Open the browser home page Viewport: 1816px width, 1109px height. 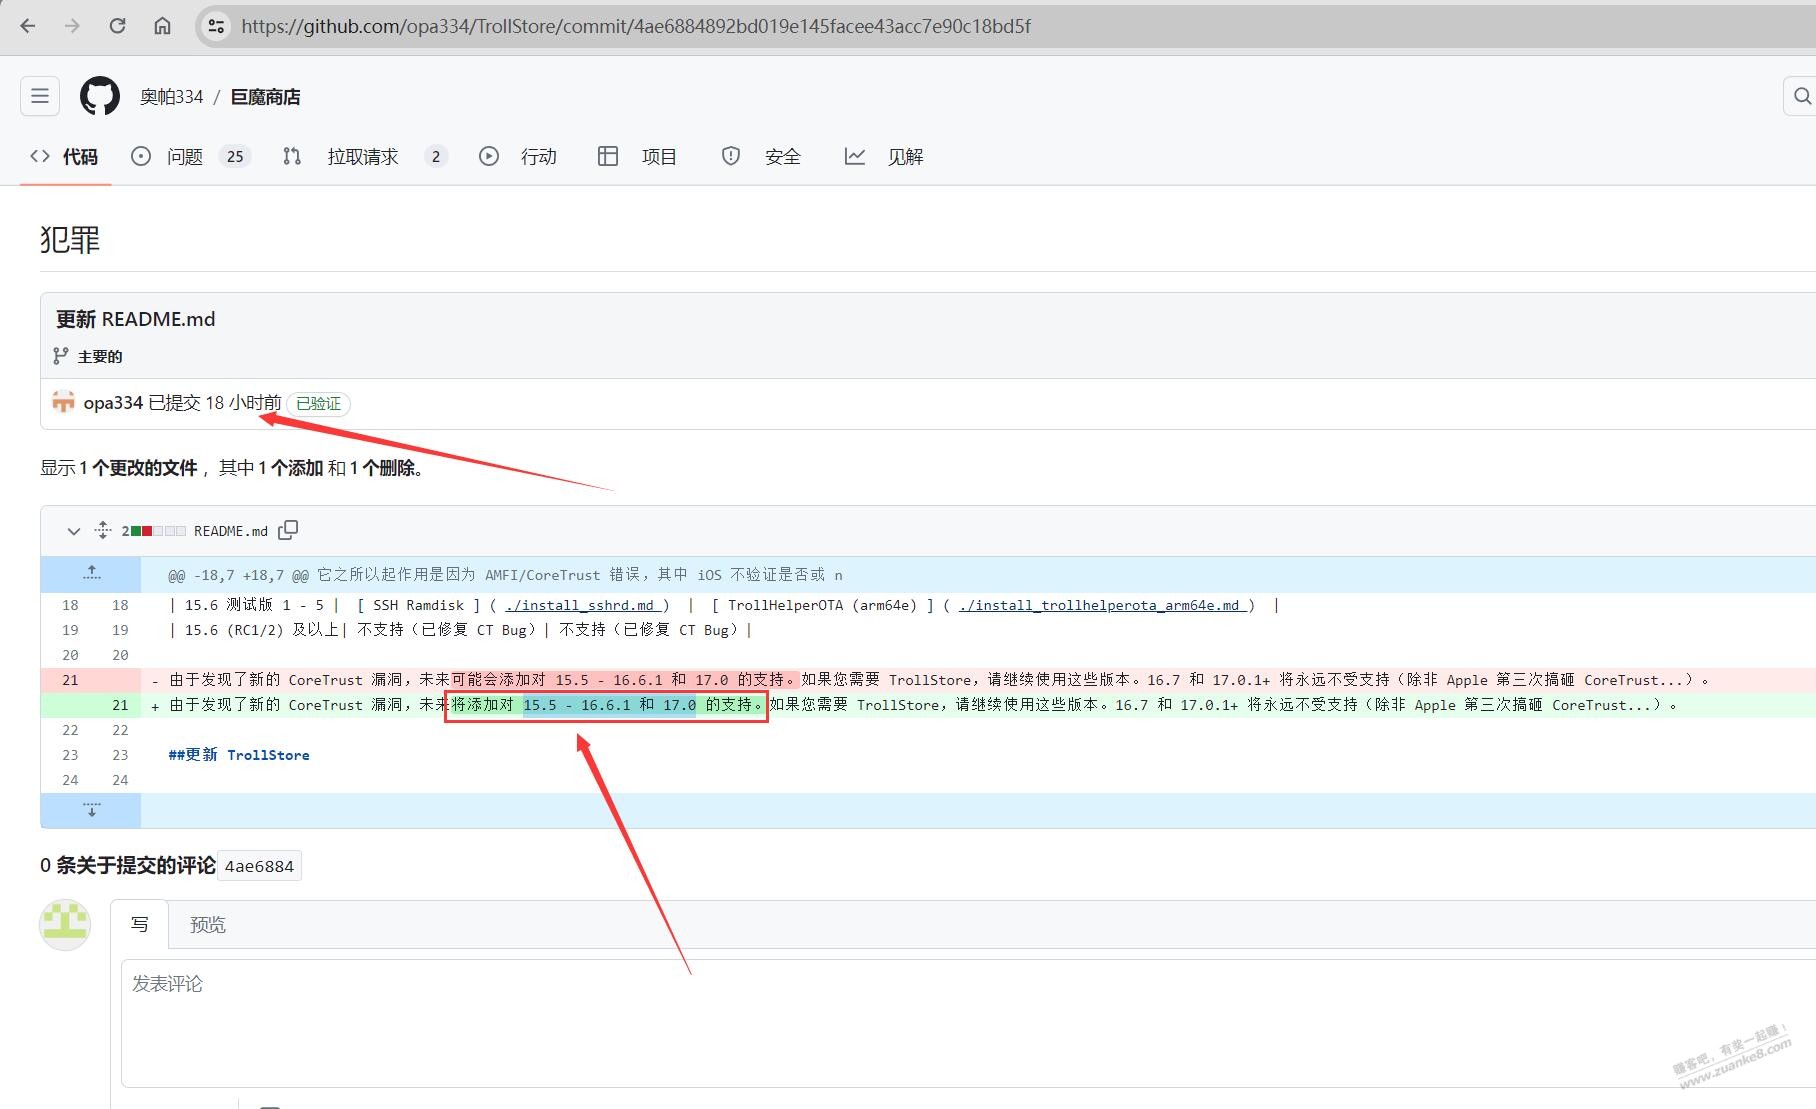(162, 26)
